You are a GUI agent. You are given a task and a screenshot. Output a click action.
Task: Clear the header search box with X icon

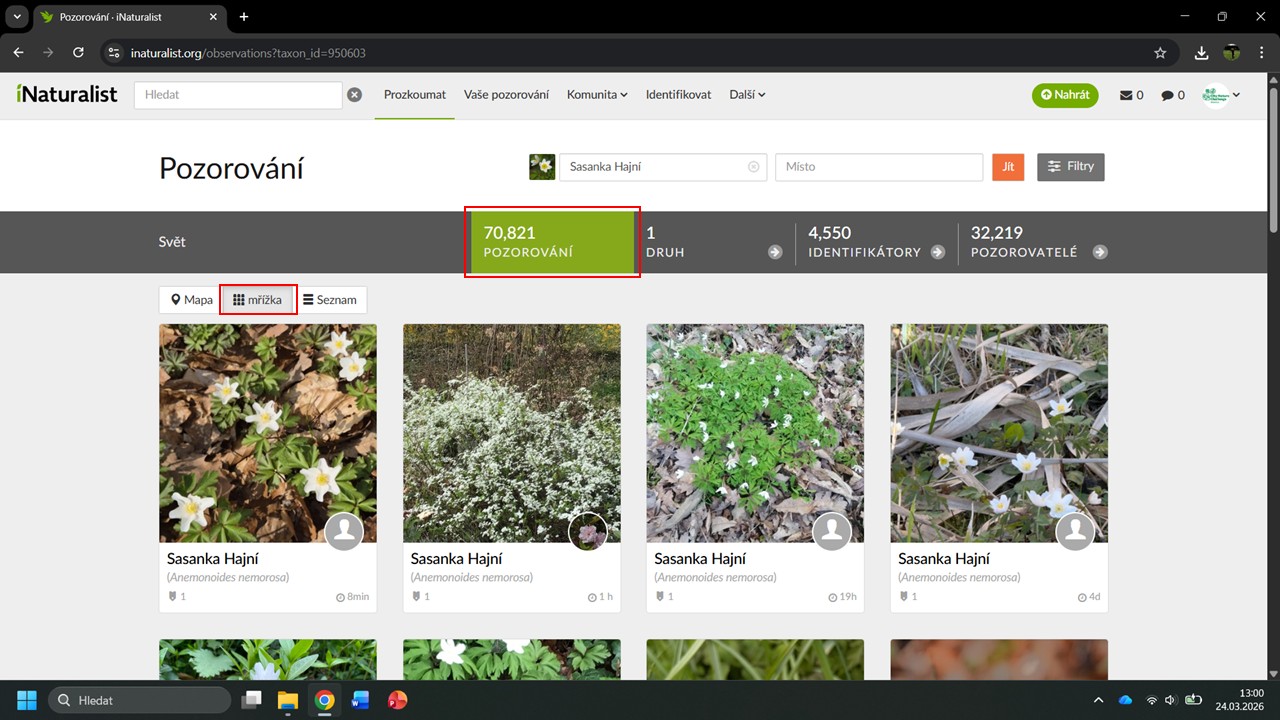354,95
